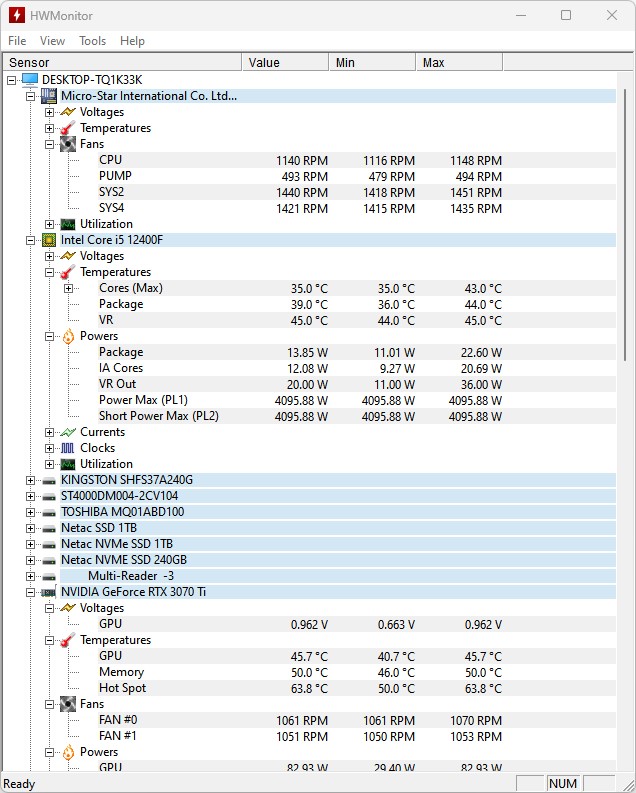Click the ST4000DM004-2CV104 drive icon
Viewport: 636px width, 793px height.
pos(49,497)
